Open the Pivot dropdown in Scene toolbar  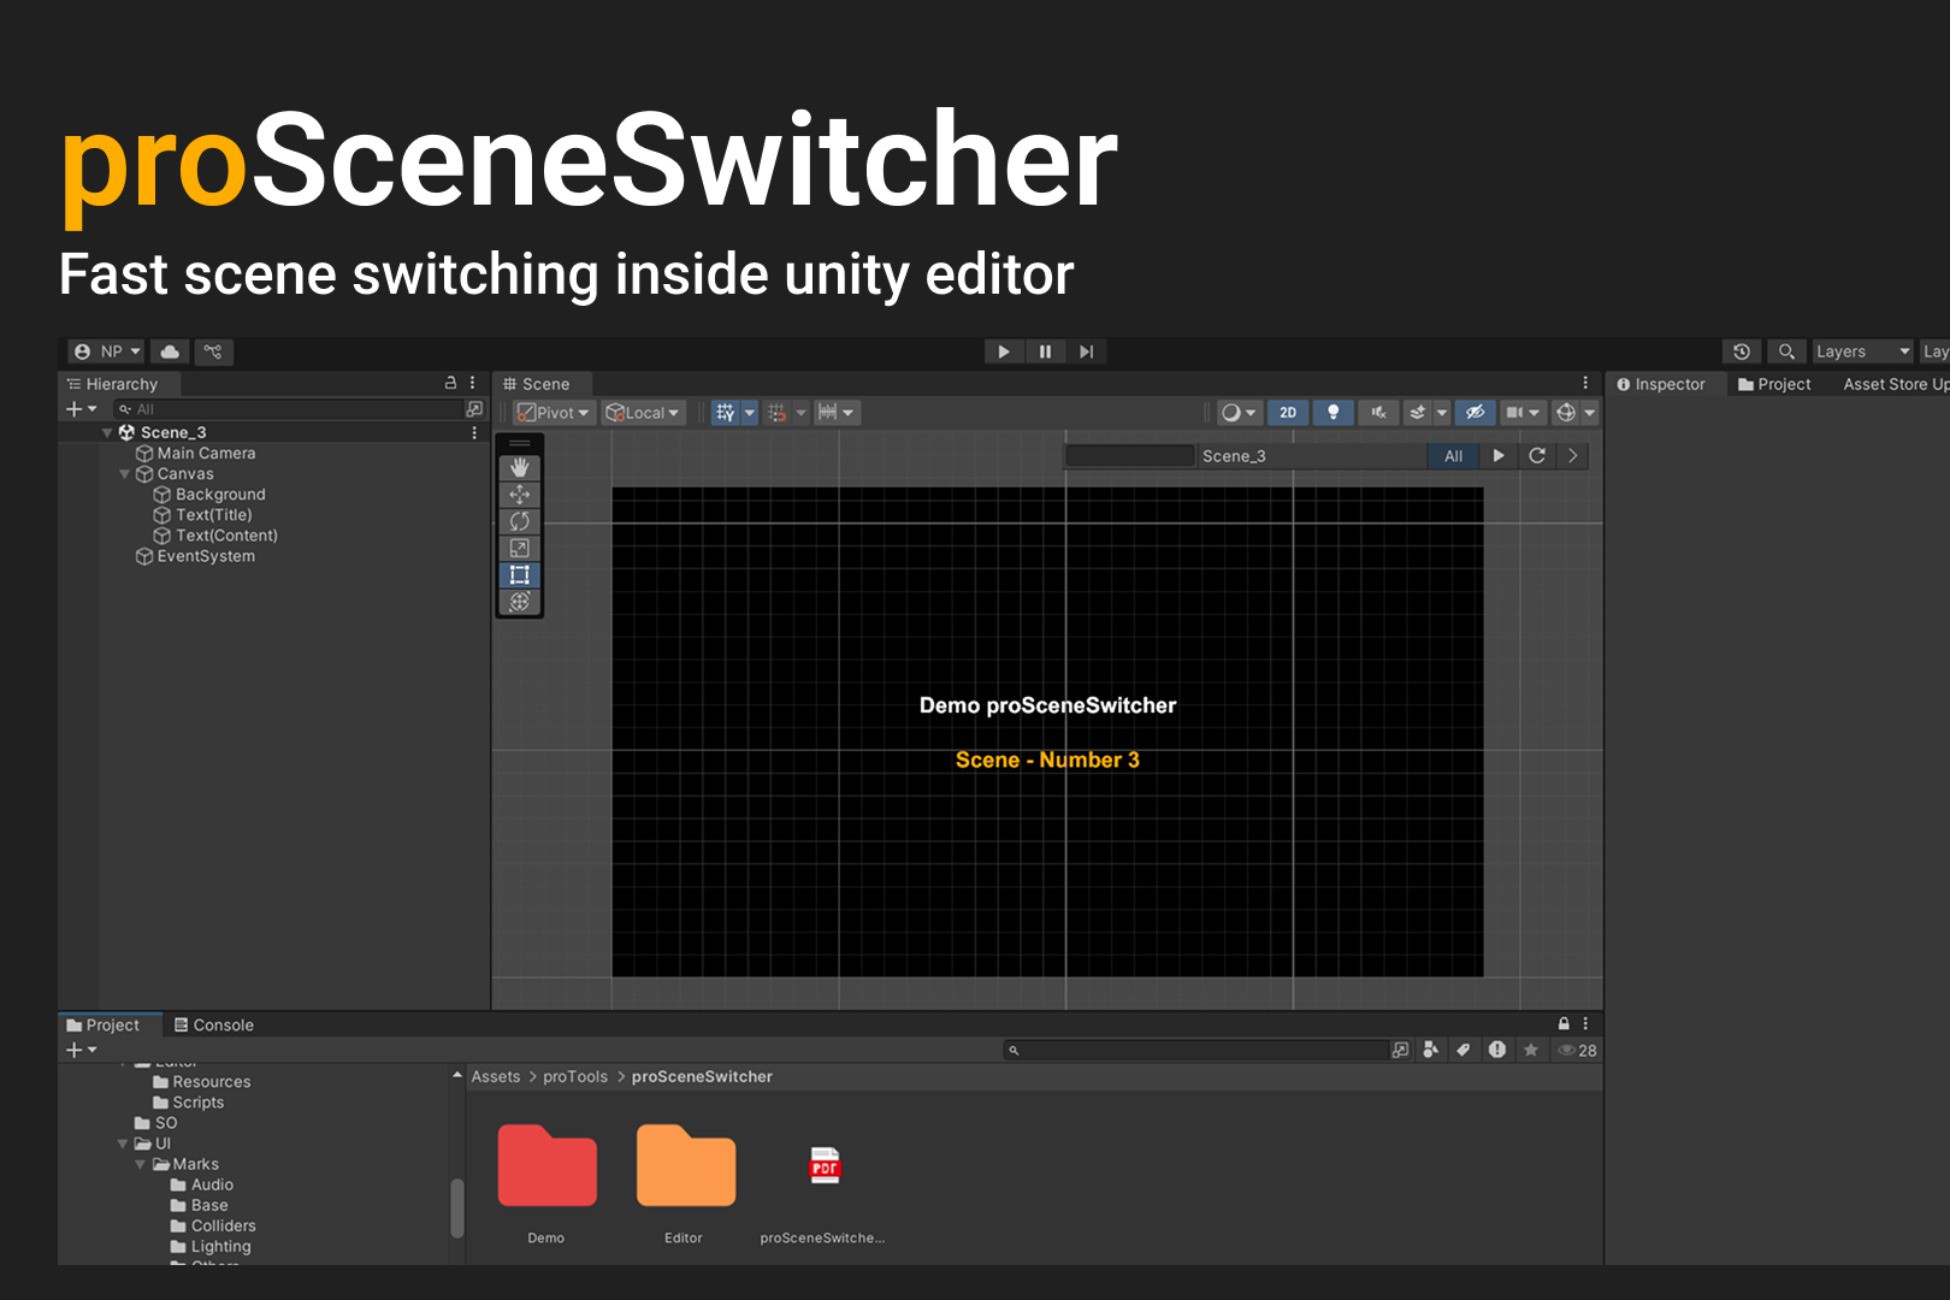552,412
